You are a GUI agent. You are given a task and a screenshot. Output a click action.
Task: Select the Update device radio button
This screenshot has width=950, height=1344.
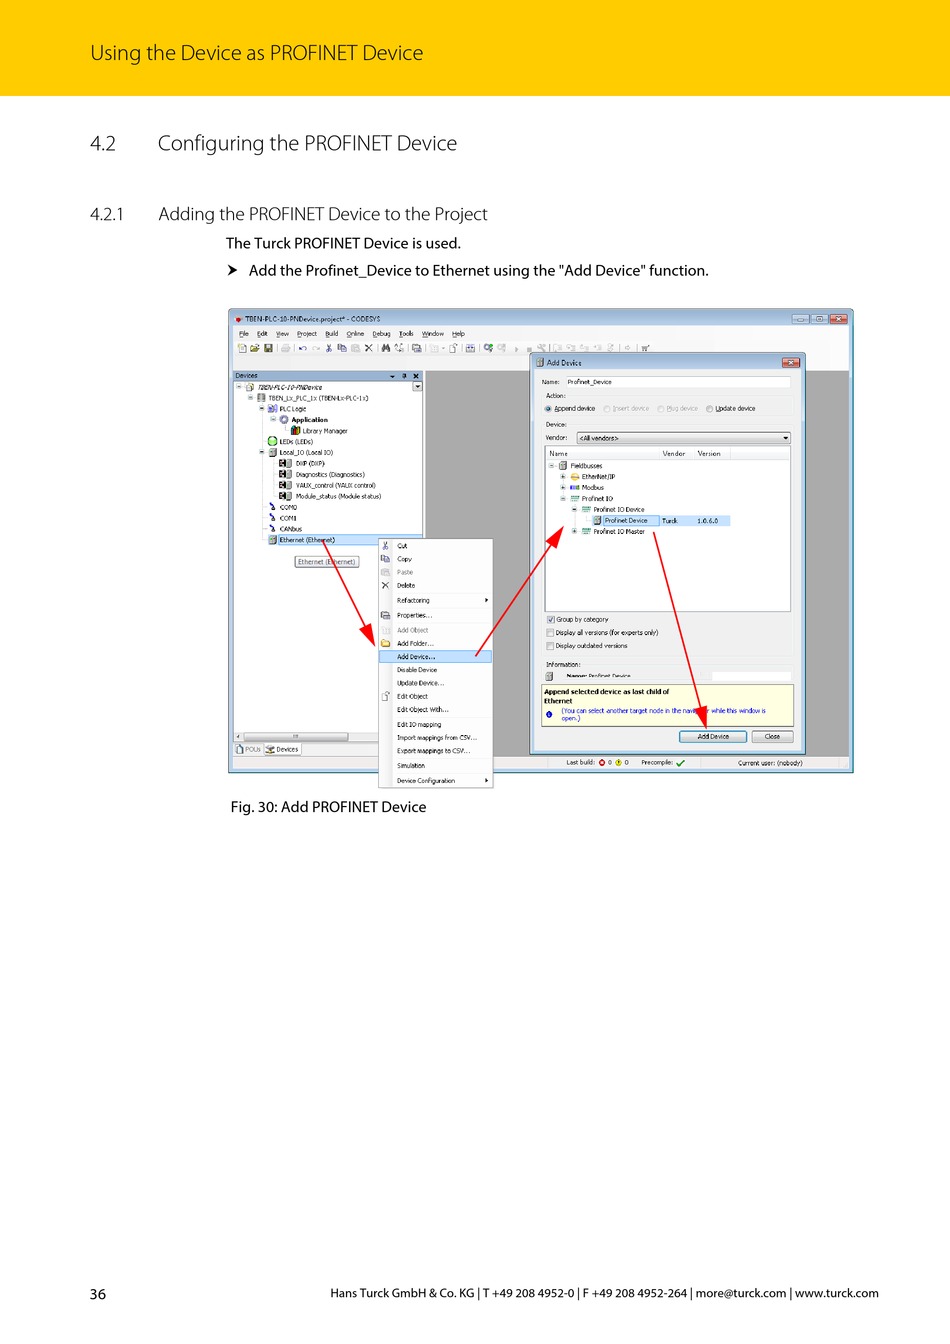coord(709,409)
